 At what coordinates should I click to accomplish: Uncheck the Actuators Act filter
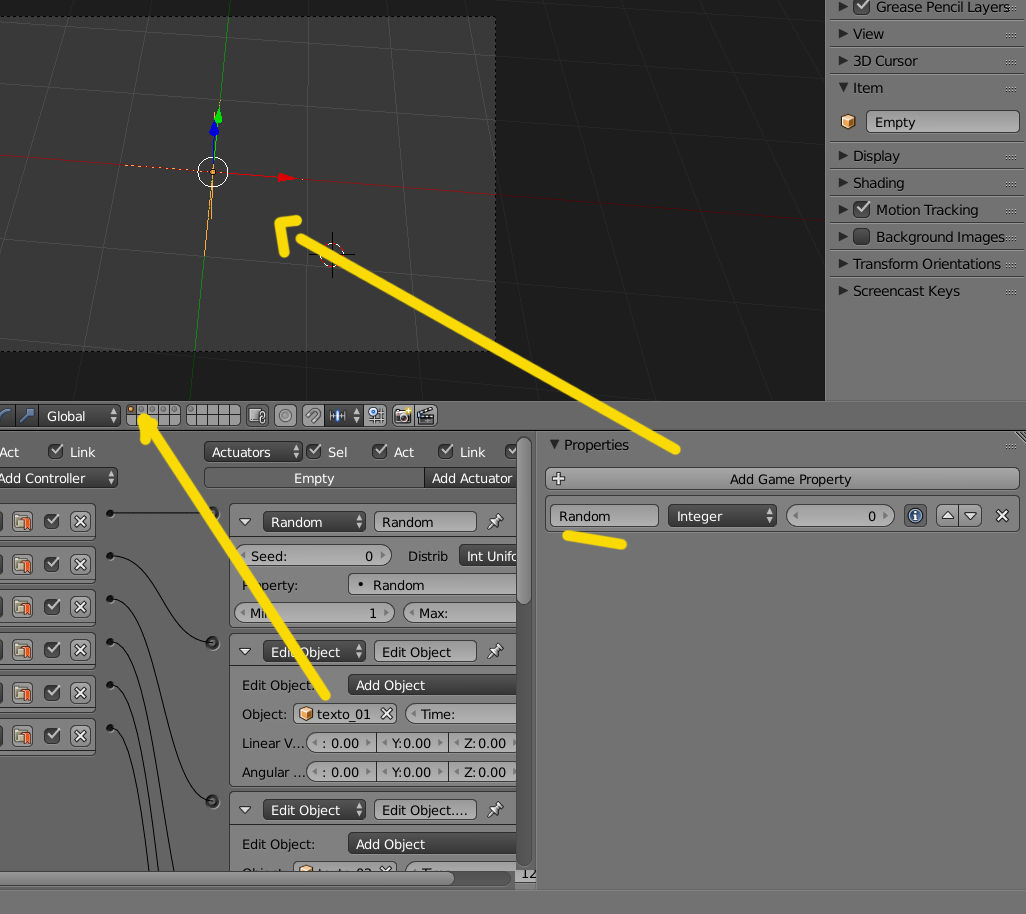[380, 451]
